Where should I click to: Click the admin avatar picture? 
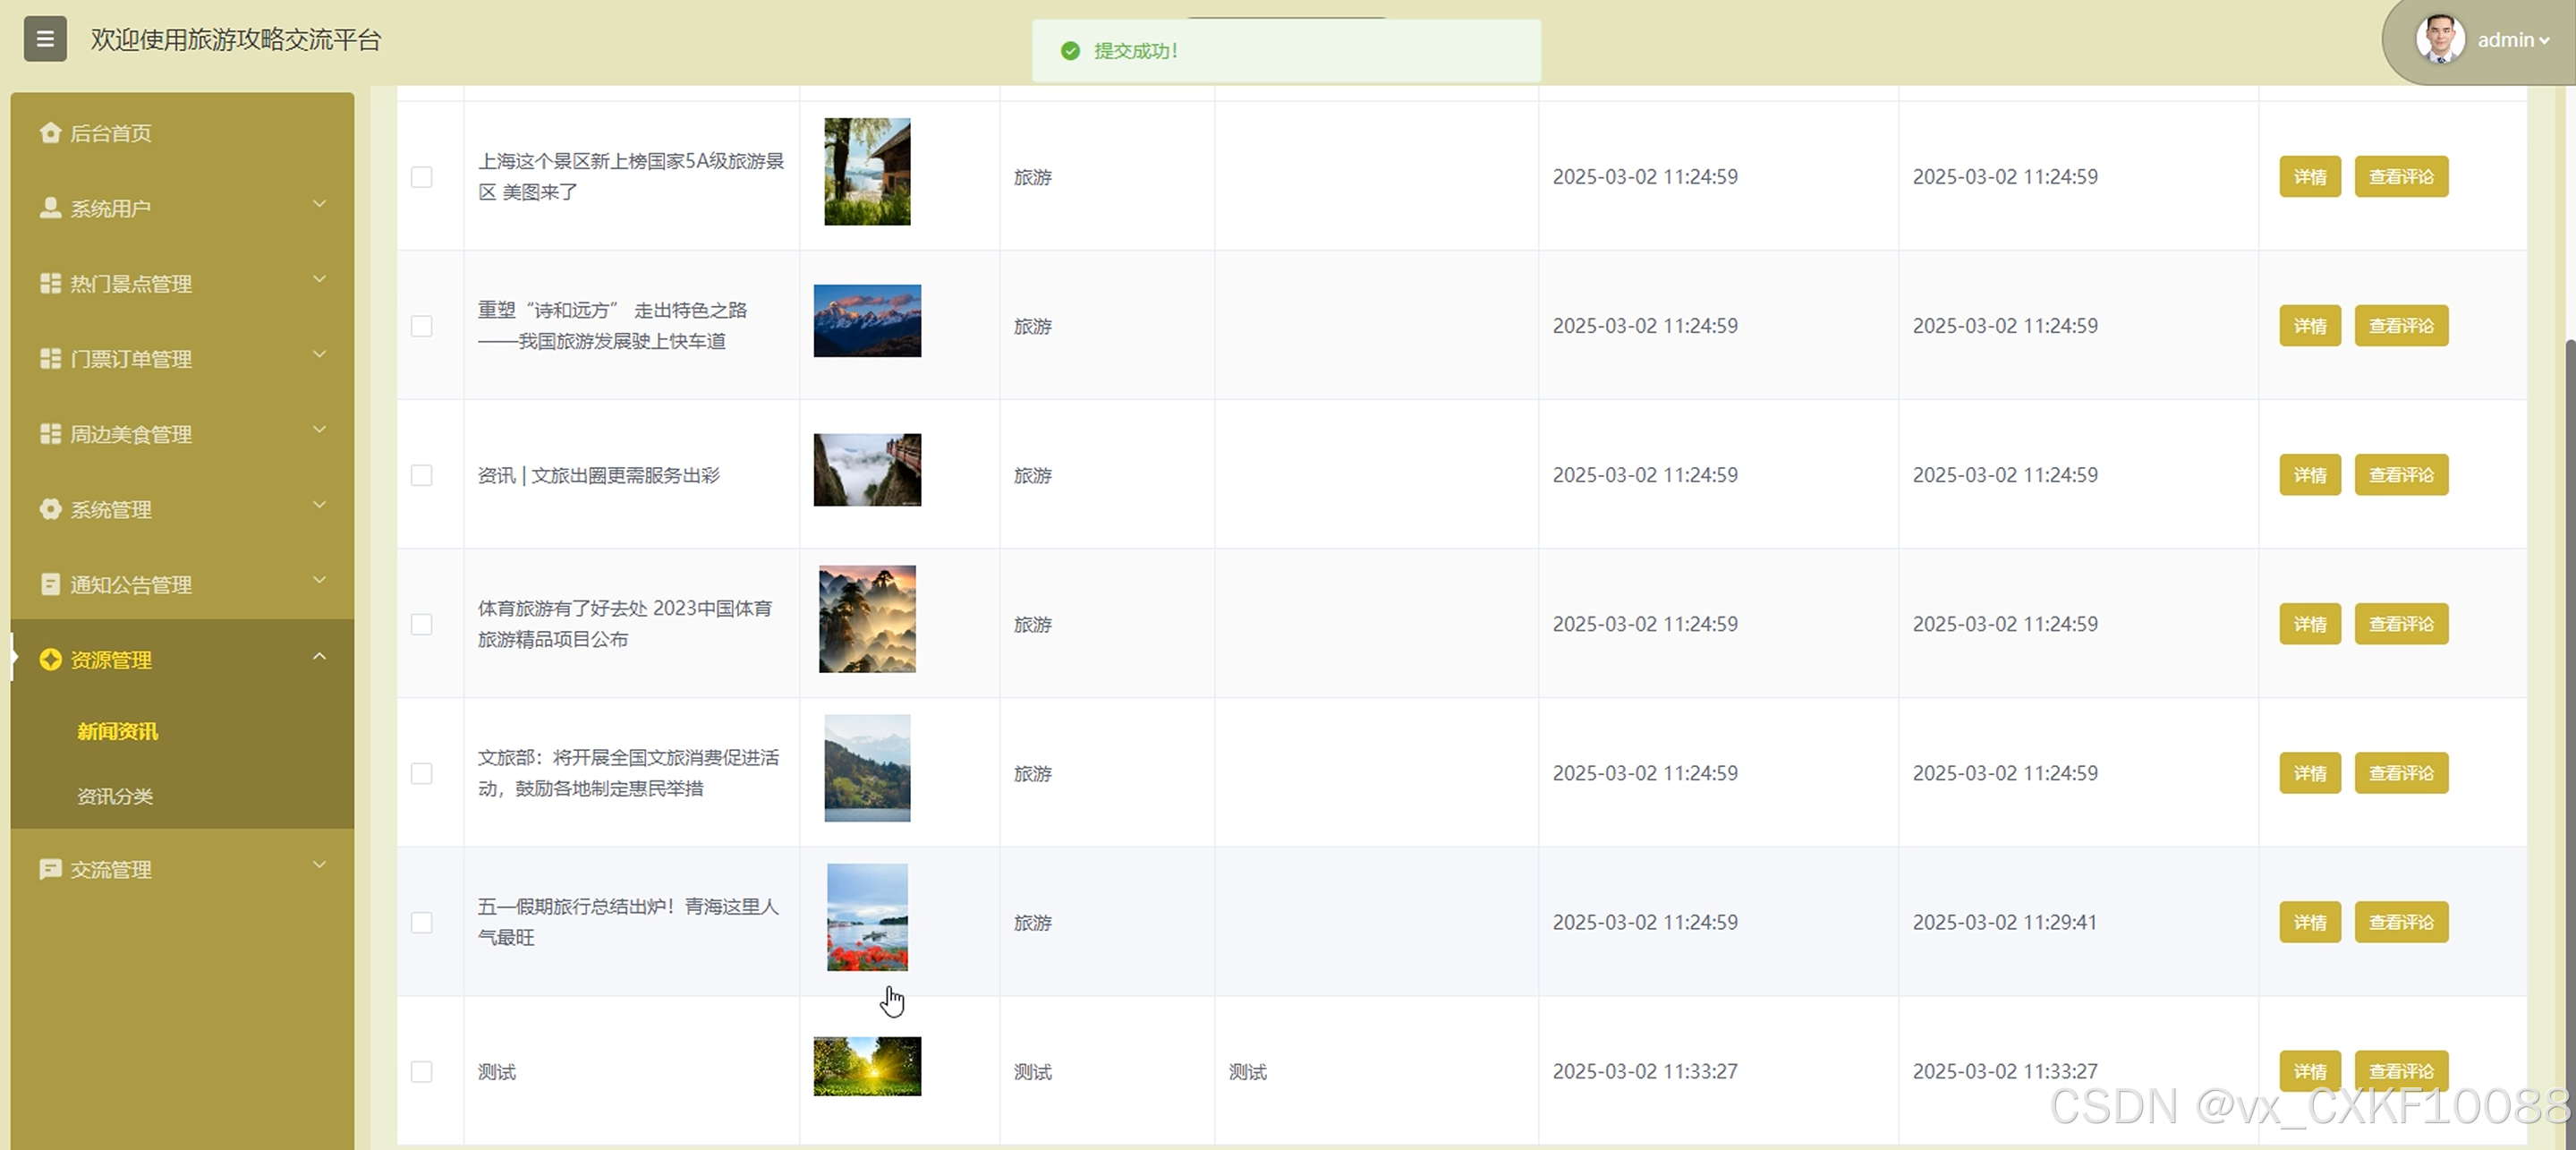point(2439,40)
